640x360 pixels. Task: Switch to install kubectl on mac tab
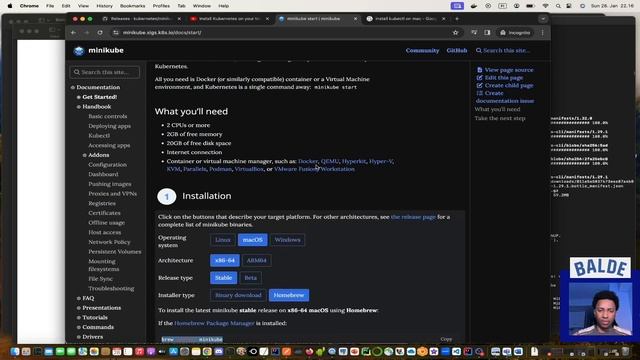pos(405,19)
